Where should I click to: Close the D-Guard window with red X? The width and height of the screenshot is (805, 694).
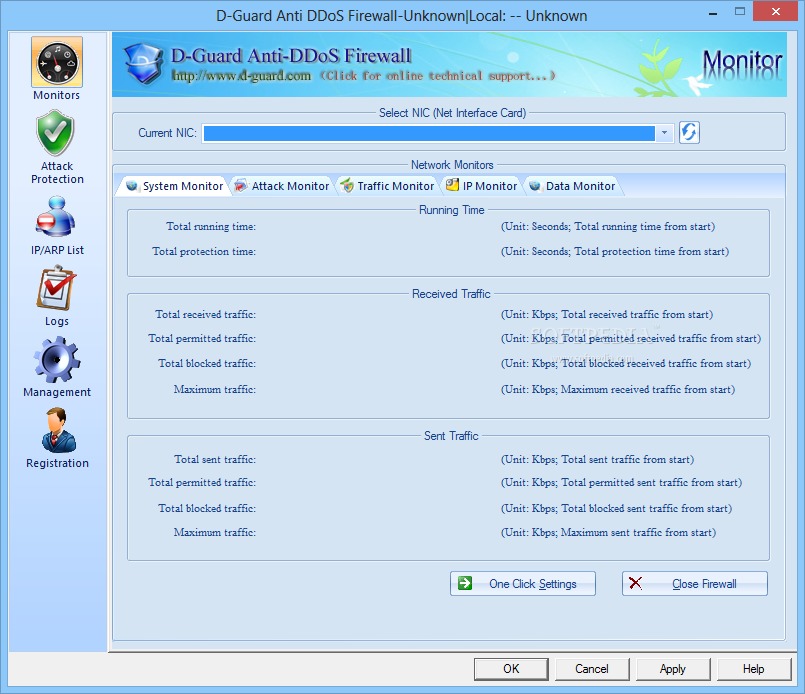coord(775,11)
